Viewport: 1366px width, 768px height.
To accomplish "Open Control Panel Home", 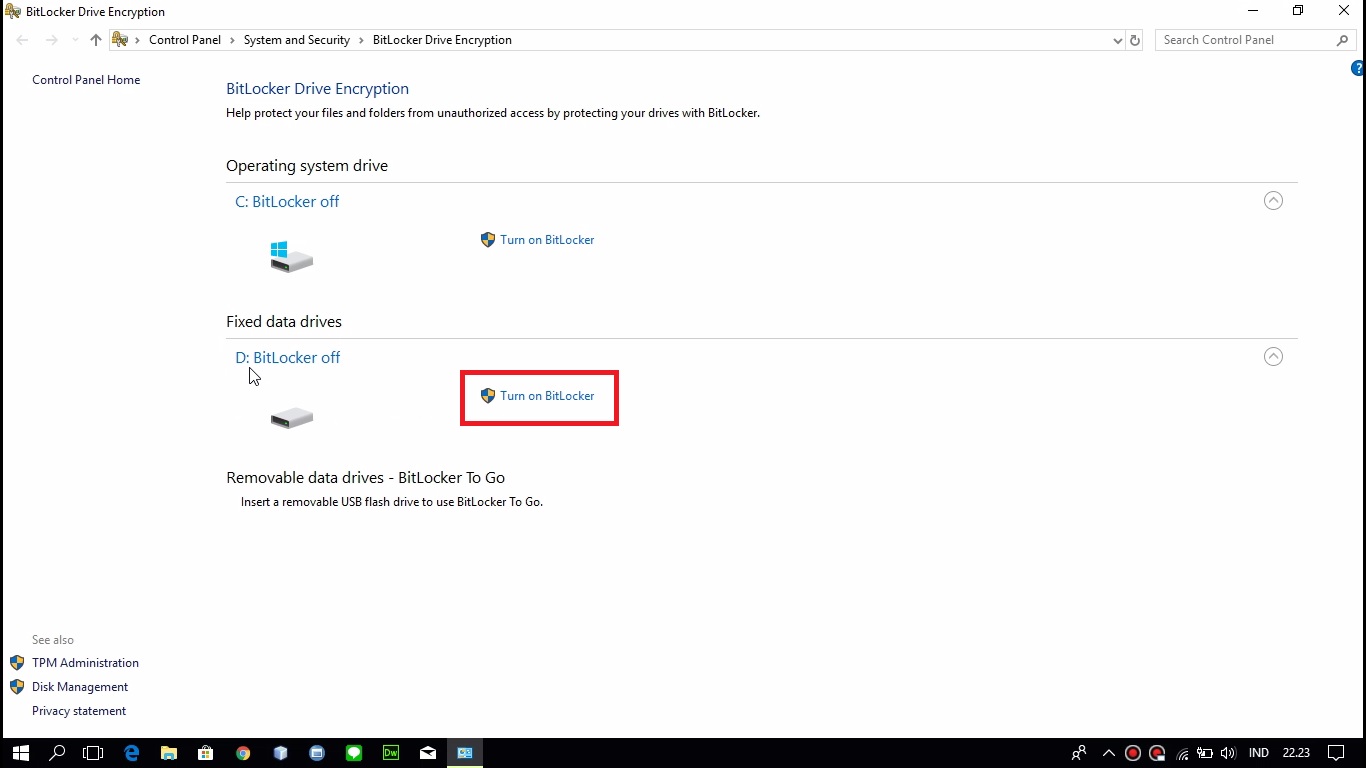I will pos(86,80).
